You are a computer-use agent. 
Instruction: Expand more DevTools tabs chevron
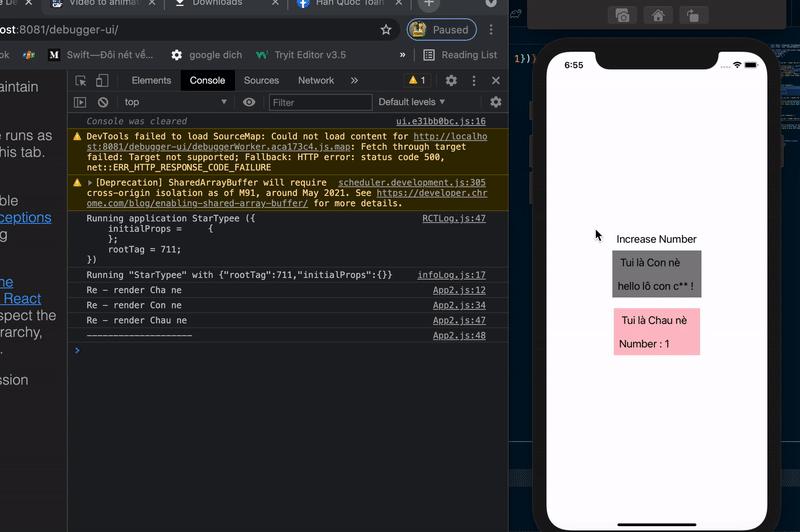(354, 80)
